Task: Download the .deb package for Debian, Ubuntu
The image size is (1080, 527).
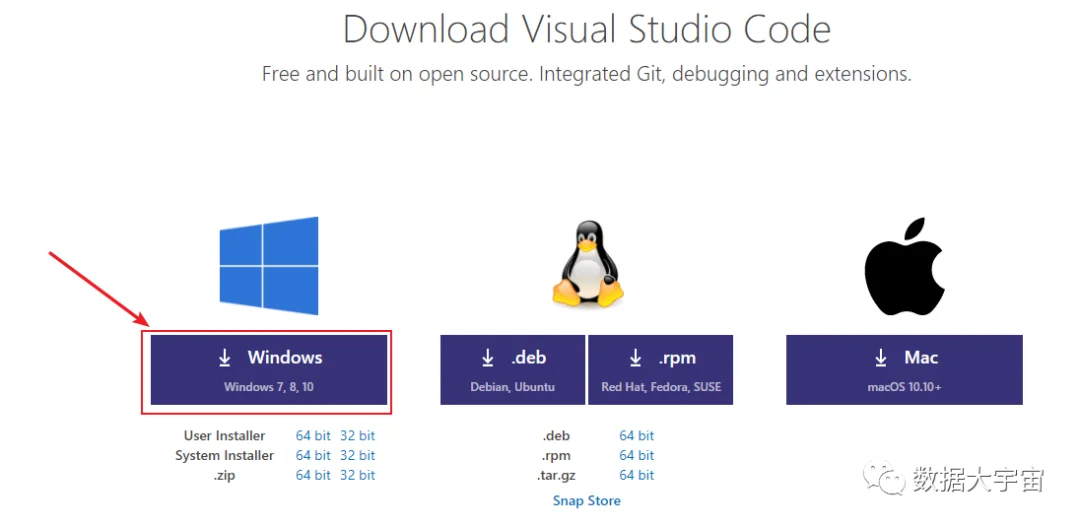Action: [512, 370]
